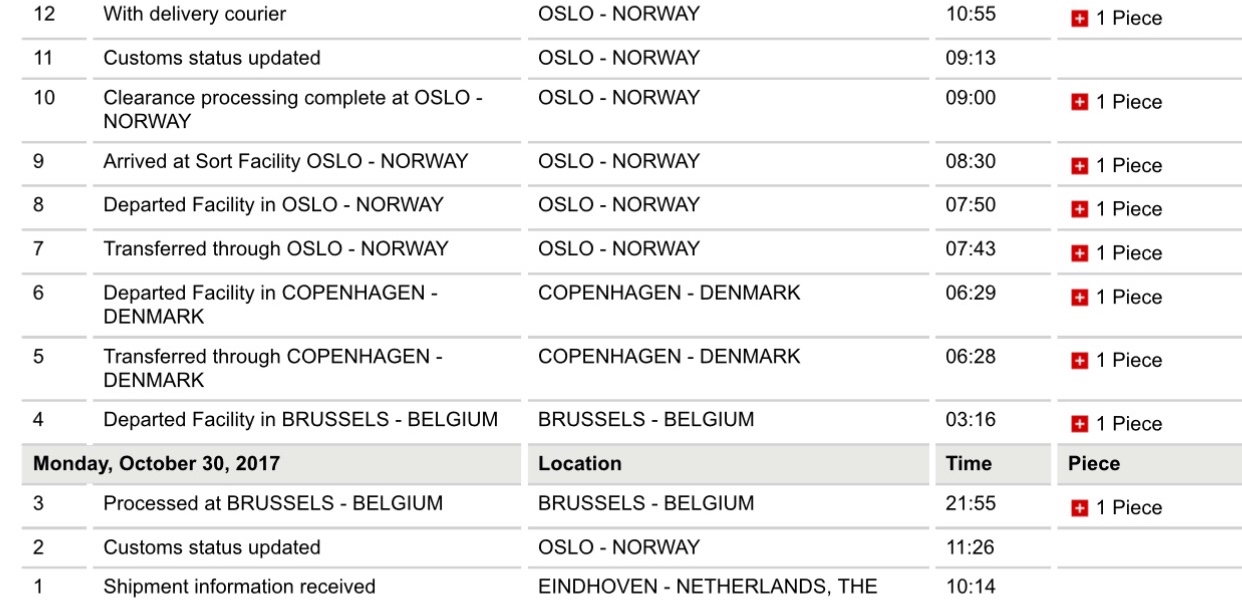Image resolution: width=1242 pixels, height=600 pixels.
Task: Click the 1 Piece text at 06:28
Action: point(1129,361)
